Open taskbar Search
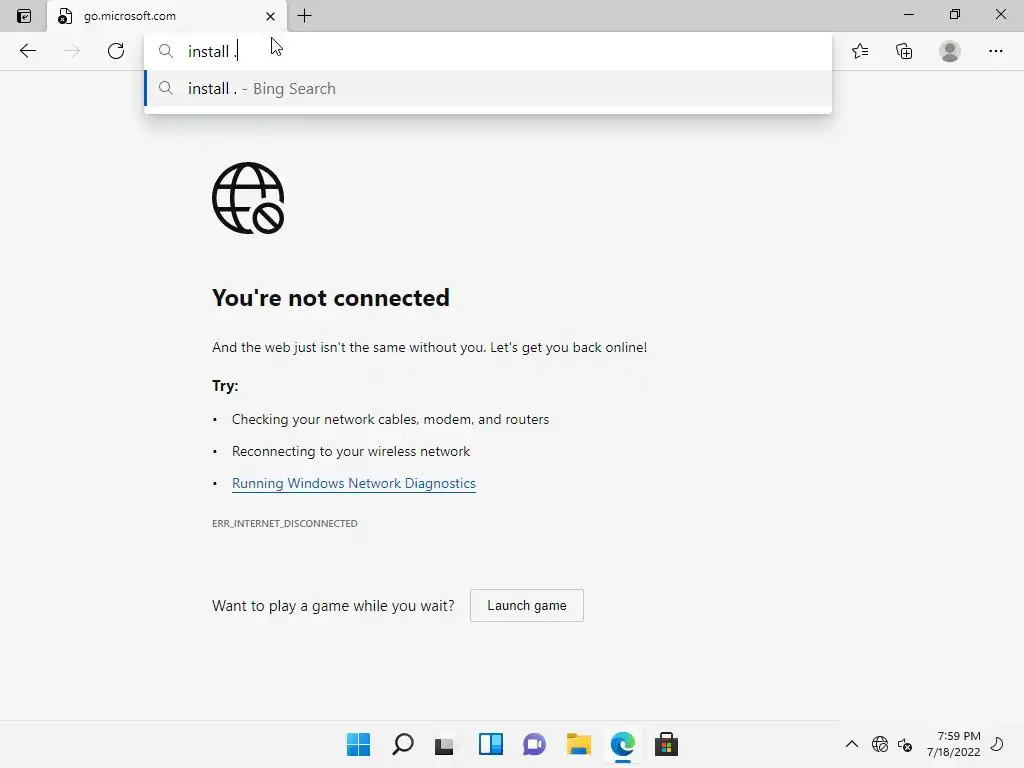 tap(402, 744)
